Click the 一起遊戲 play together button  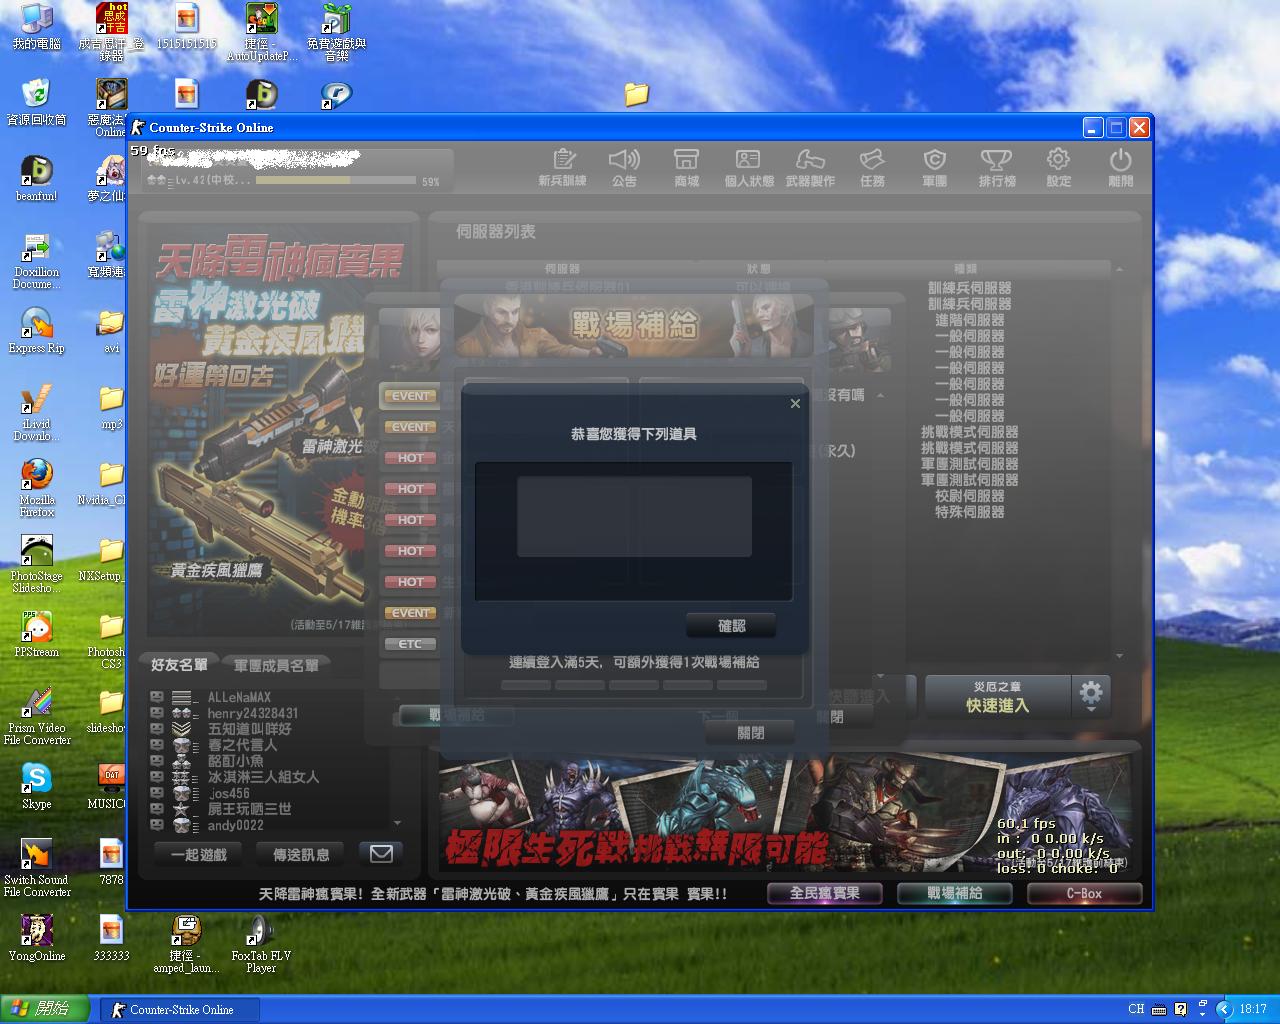tap(199, 854)
